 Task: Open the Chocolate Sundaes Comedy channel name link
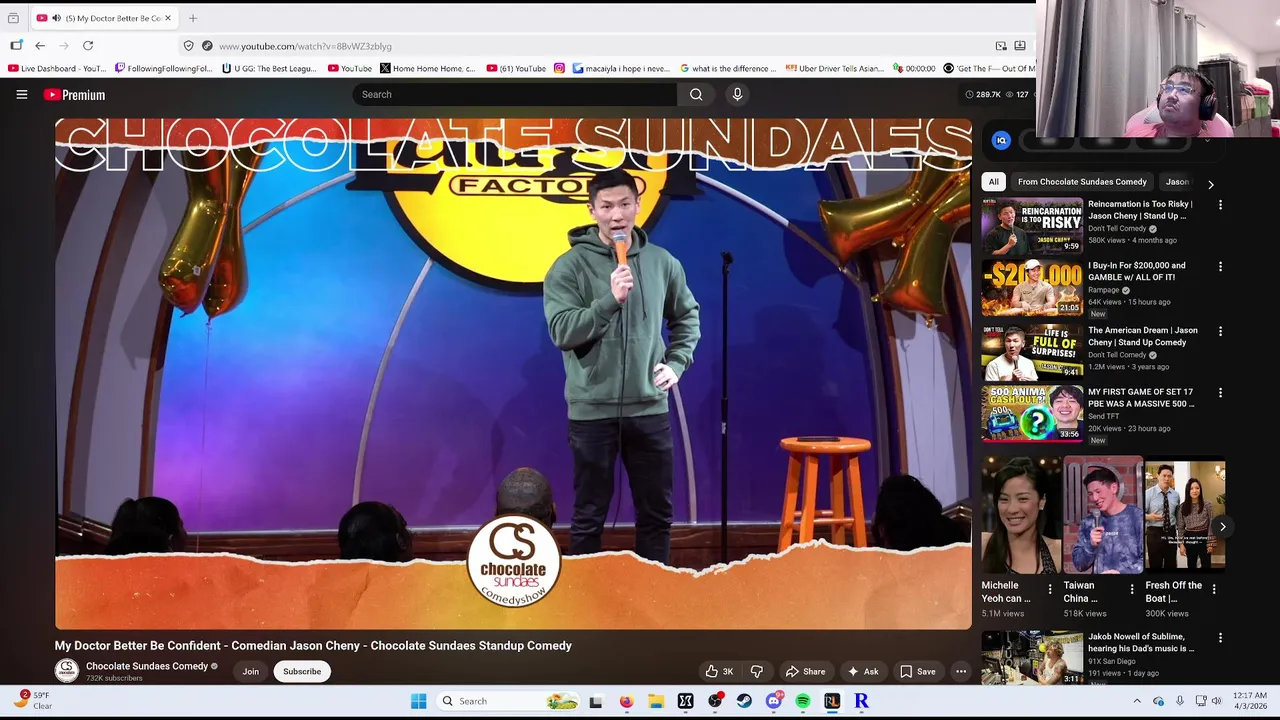[x=147, y=666]
